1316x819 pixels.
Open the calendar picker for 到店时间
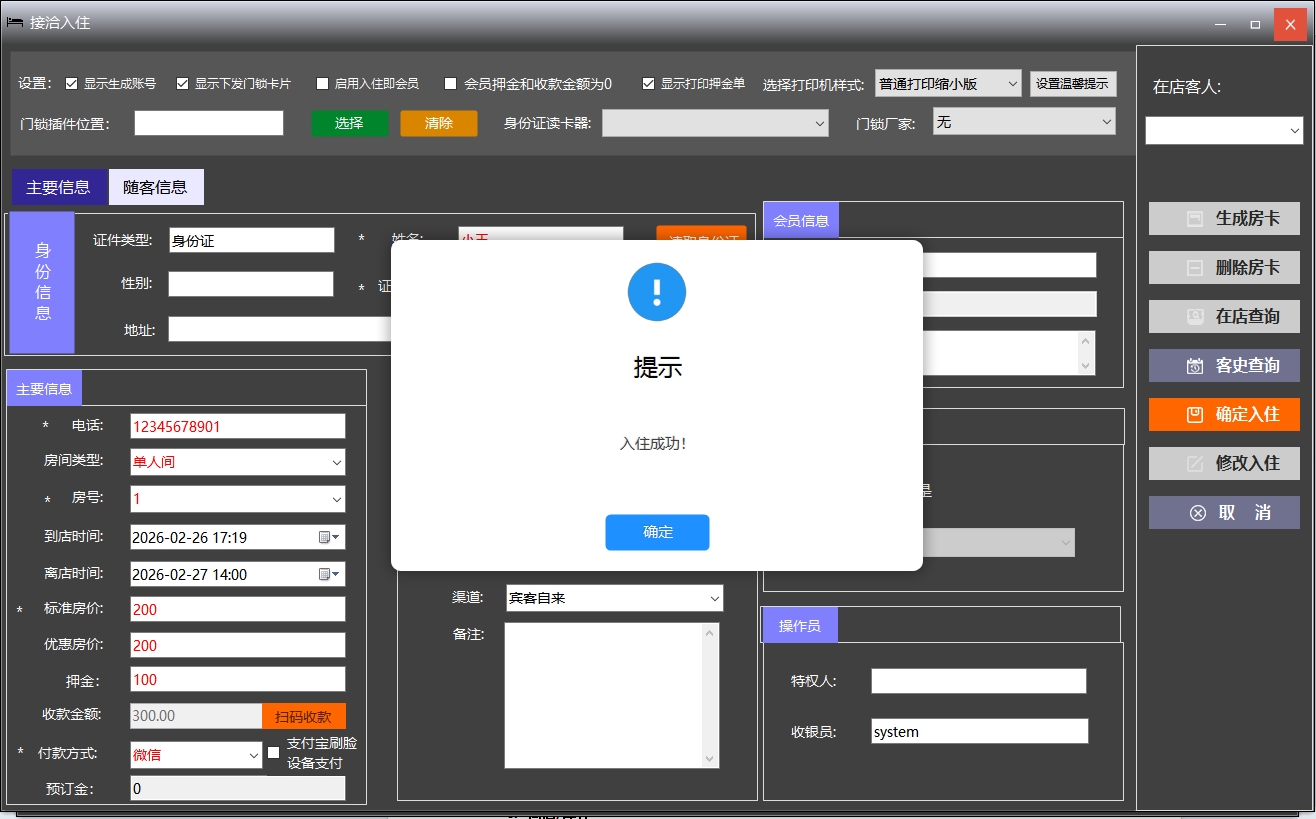[x=329, y=537]
